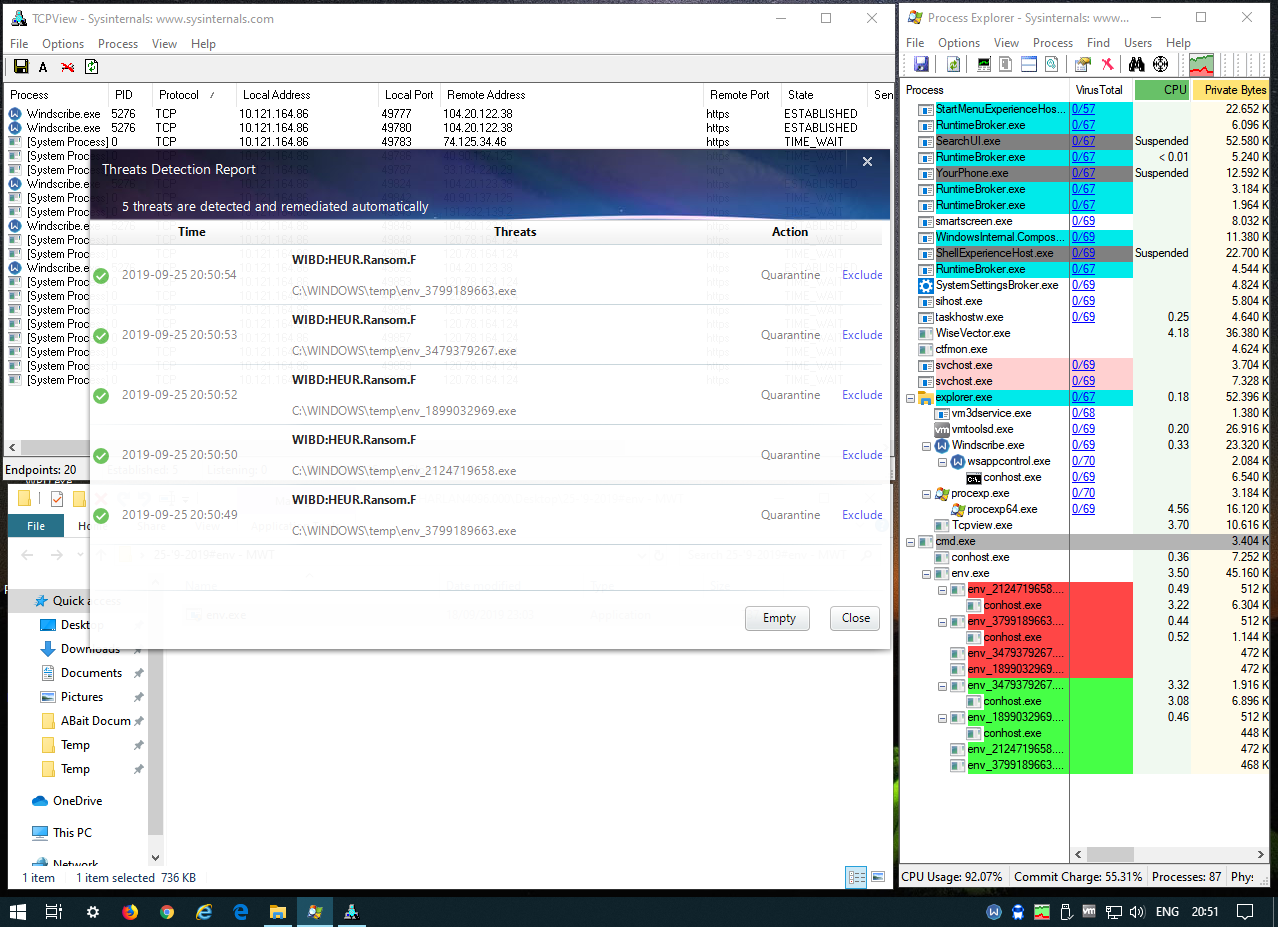Screen dimensions: 1278x927
Task: Open Properties icon in Process Explorer toolbar
Action: point(1083,65)
